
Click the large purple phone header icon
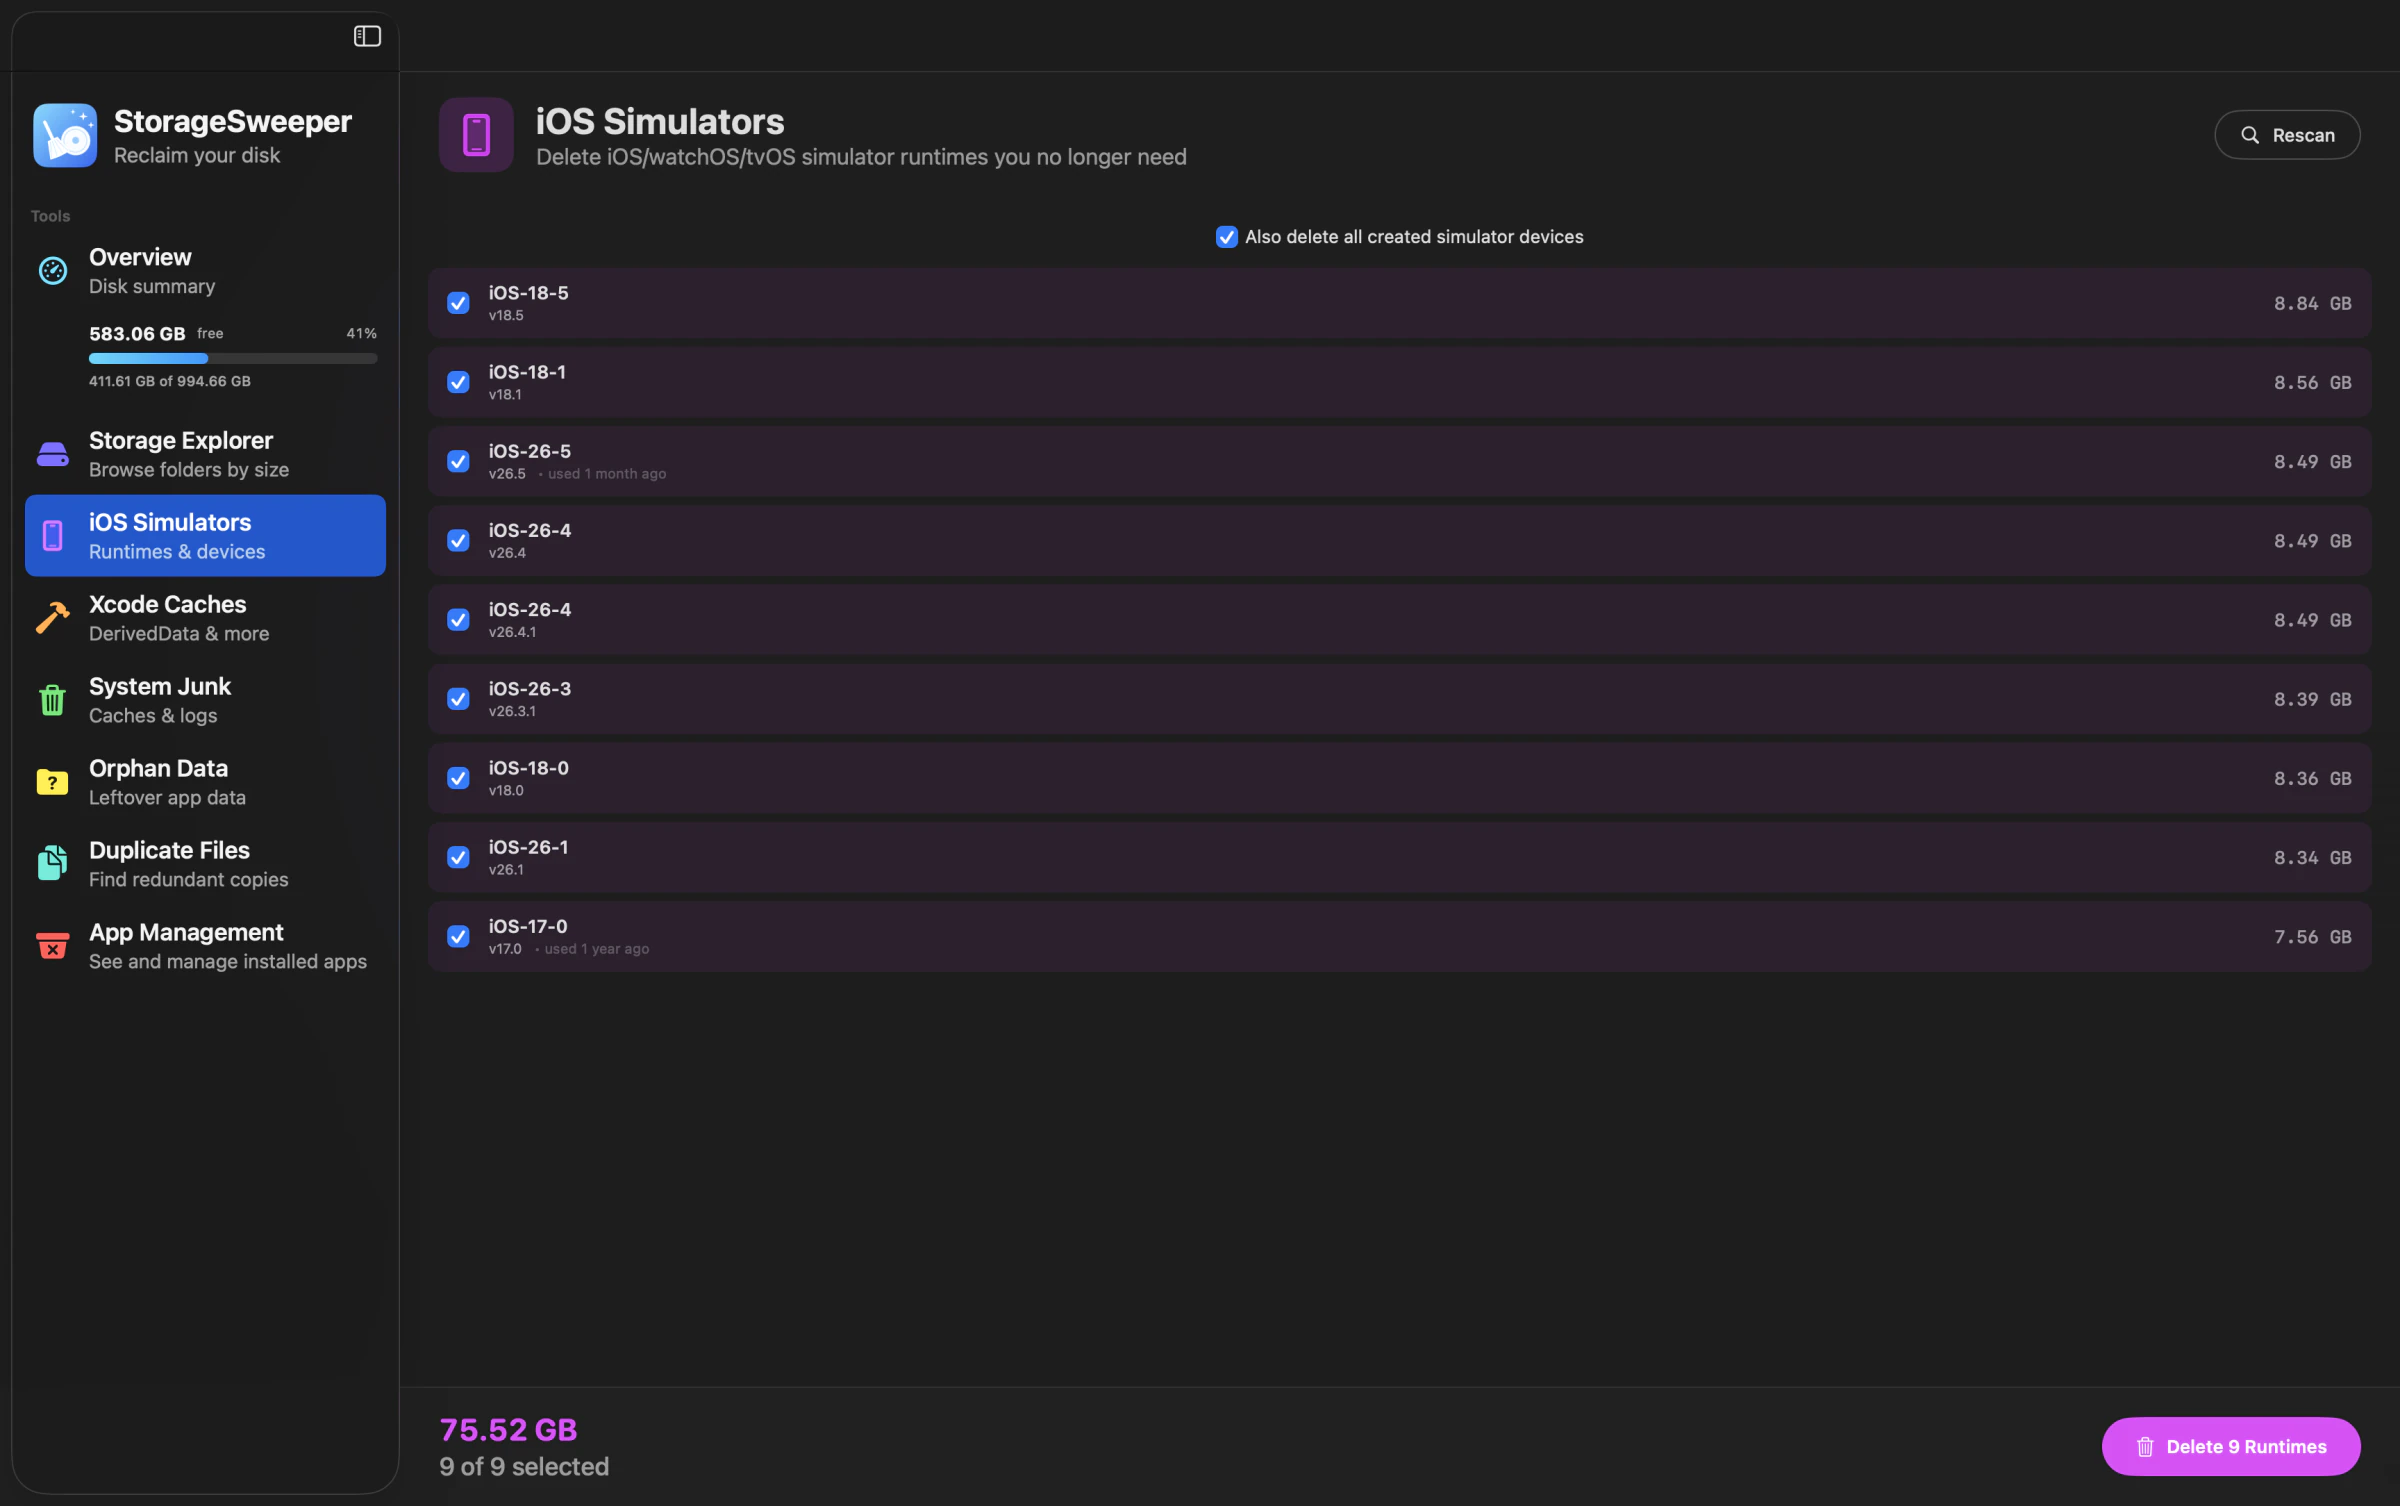(x=476, y=135)
